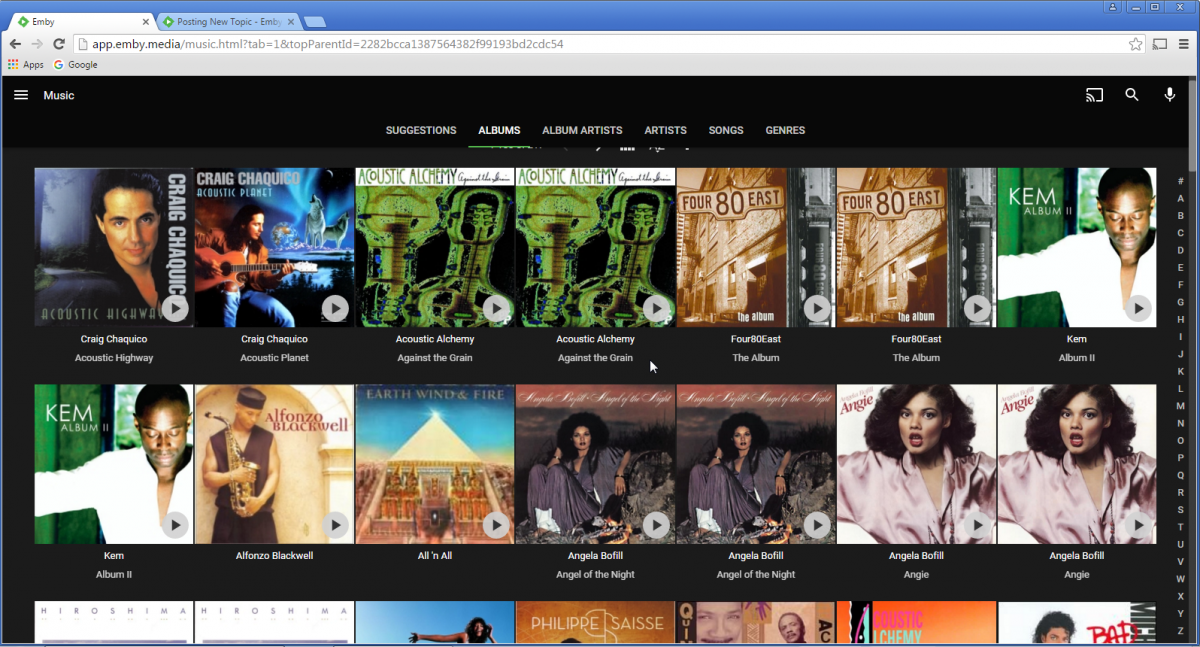
Task: Open the Chrome three-line menu
Action: click(1182, 44)
